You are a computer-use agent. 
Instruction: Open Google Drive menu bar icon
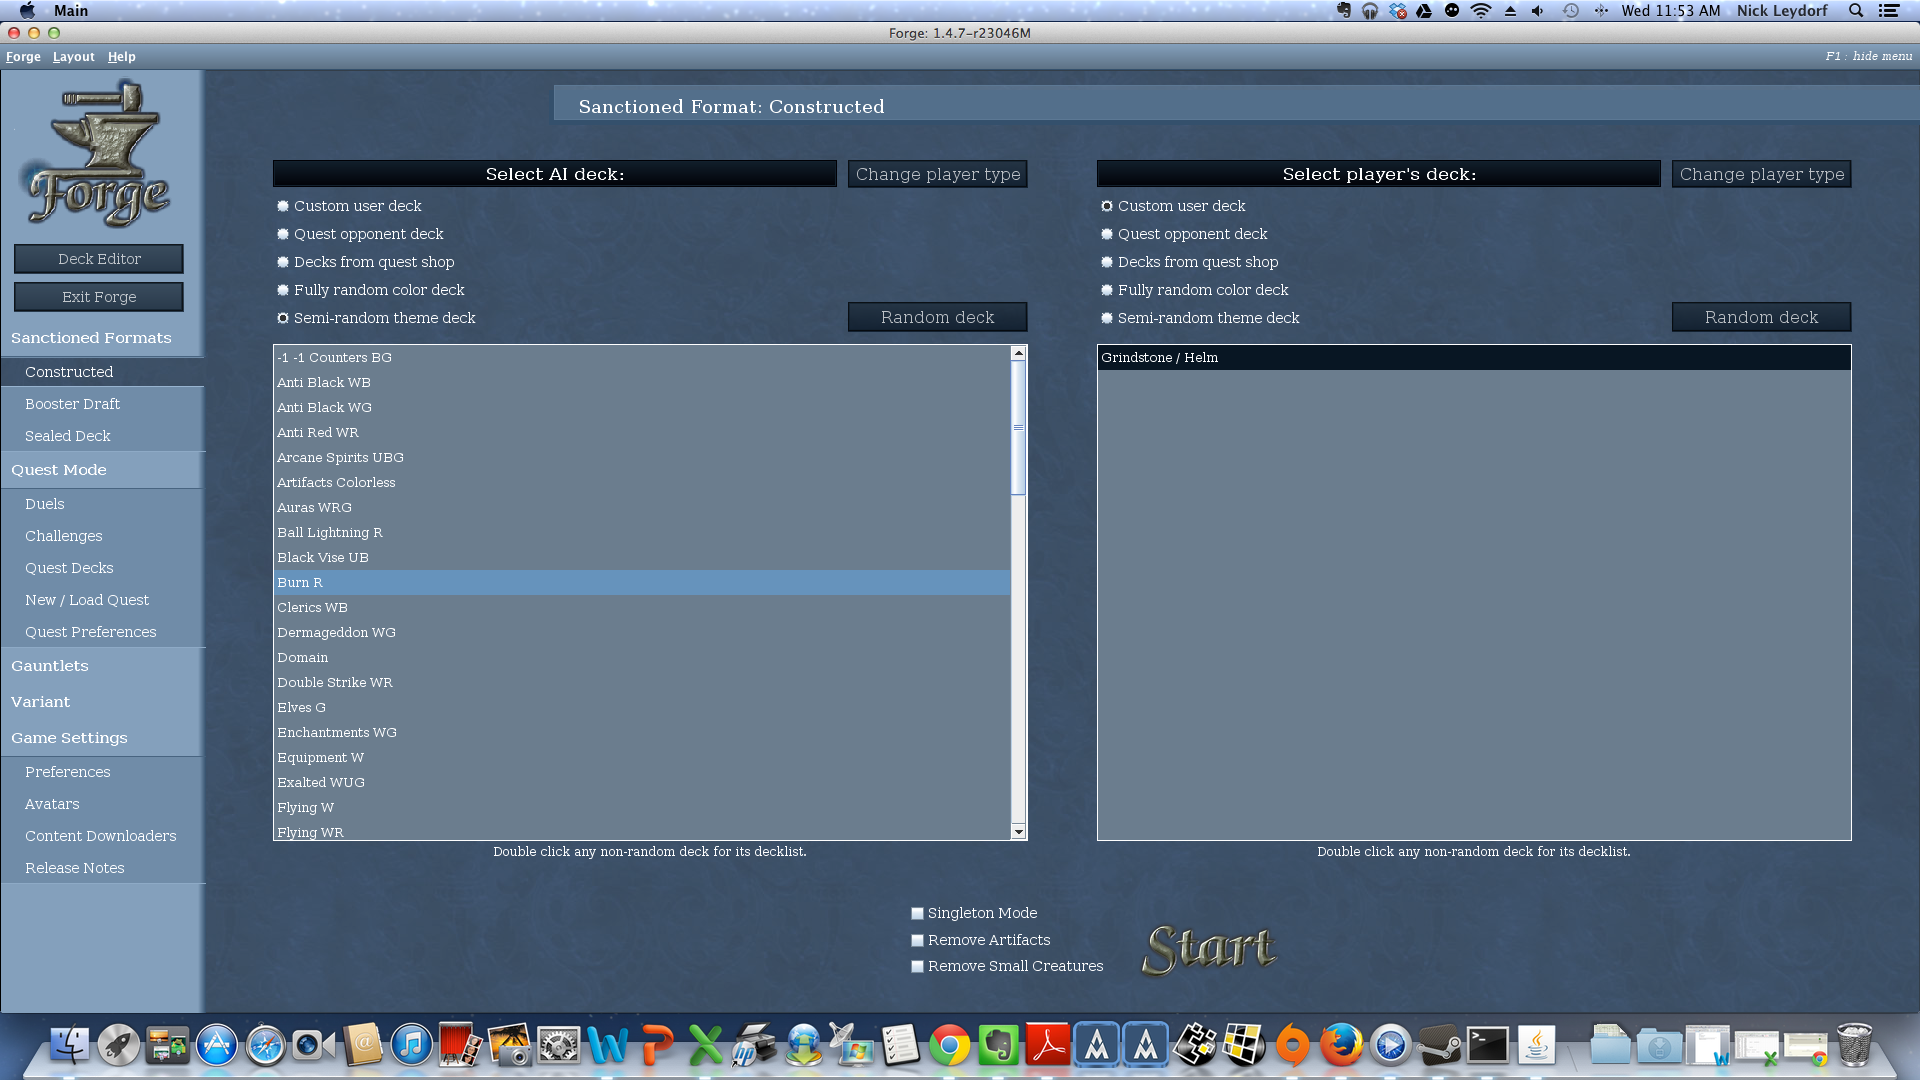[1424, 10]
